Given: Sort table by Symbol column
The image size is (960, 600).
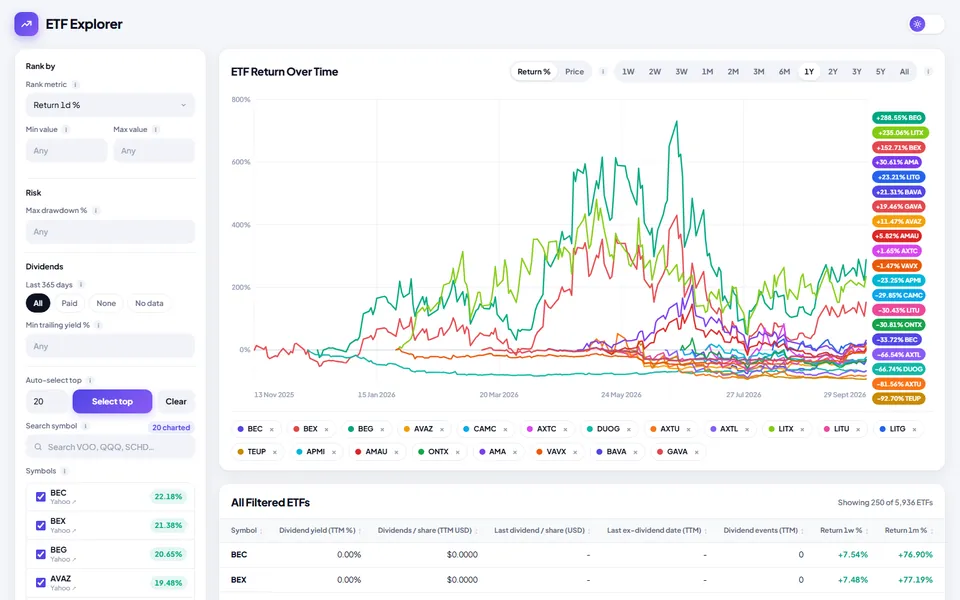Looking at the screenshot, I should pos(247,531).
